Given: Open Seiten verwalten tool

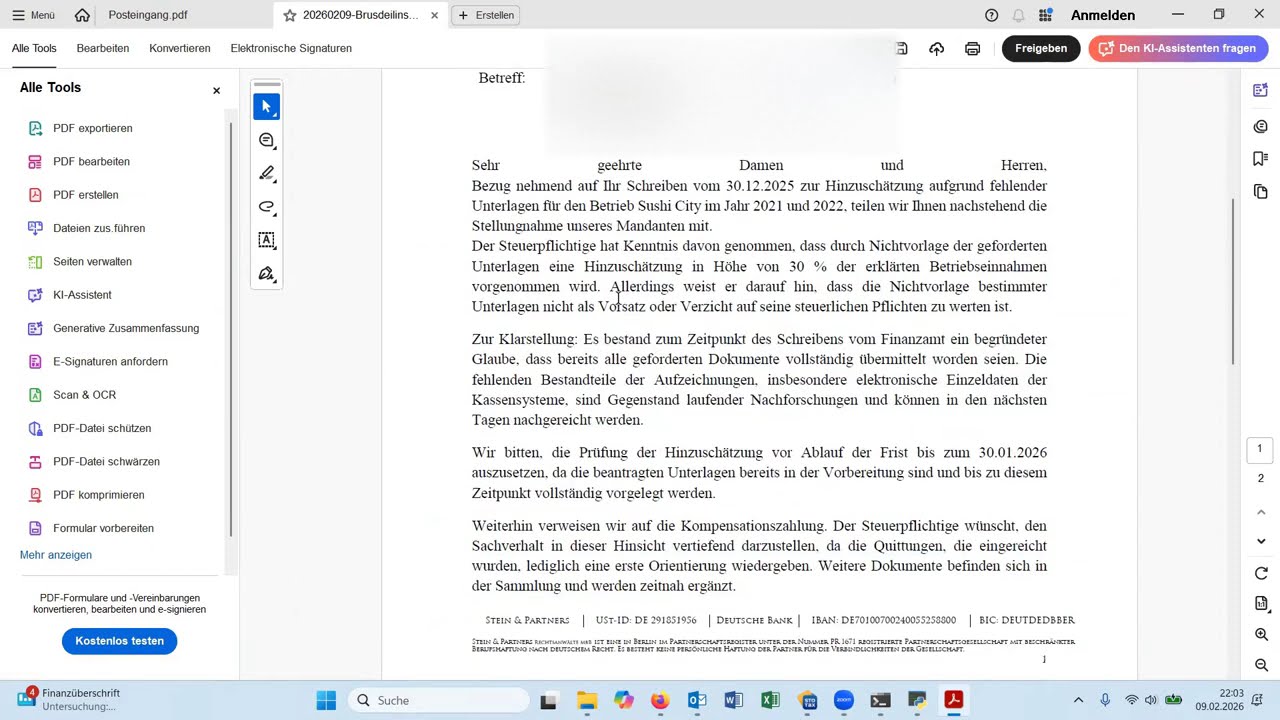Looking at the screenshot, I should pyautogui.click(x=92, y=261).
